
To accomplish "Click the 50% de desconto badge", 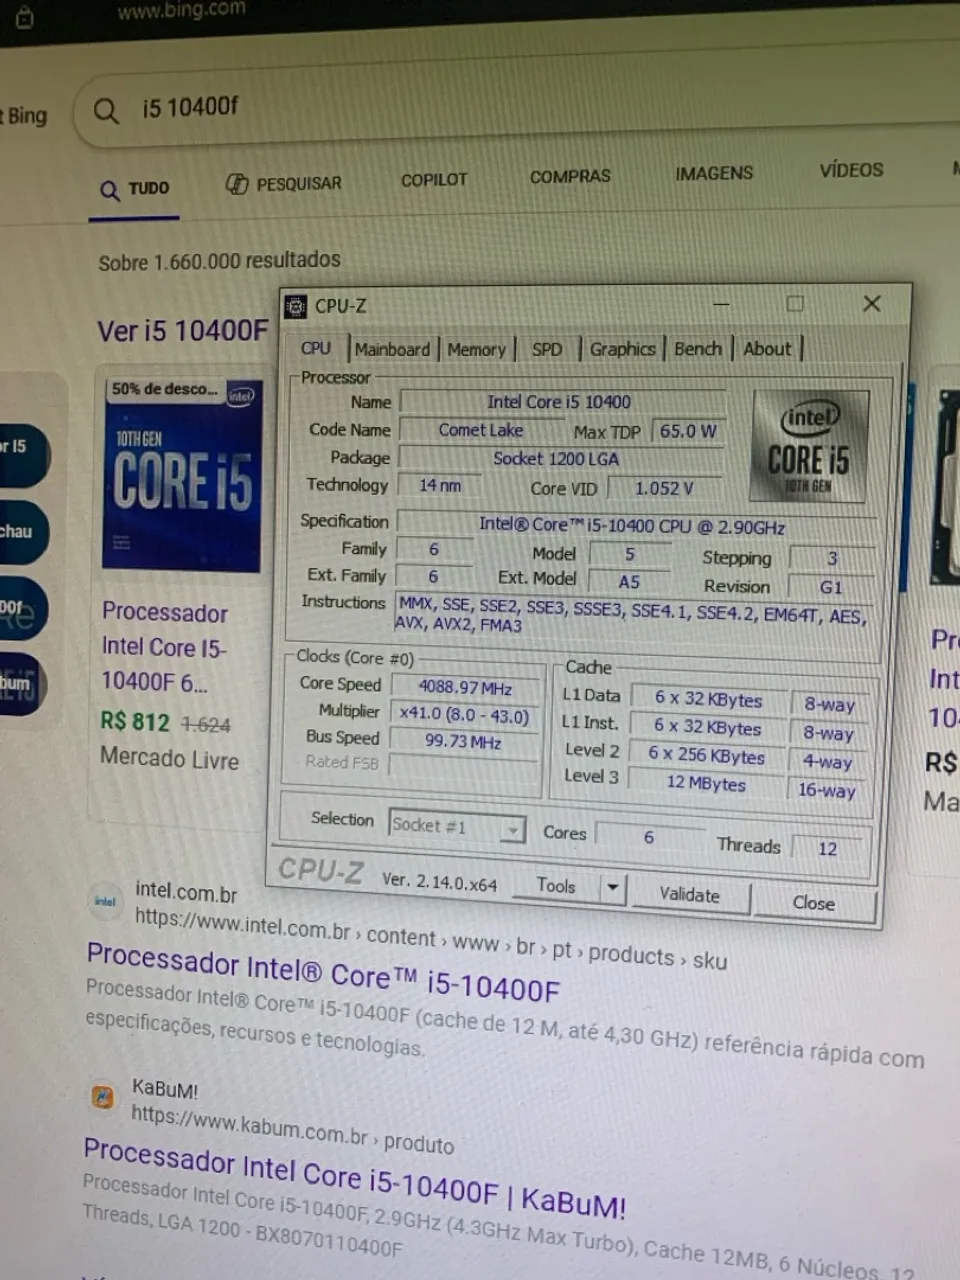I will [164, 389].
